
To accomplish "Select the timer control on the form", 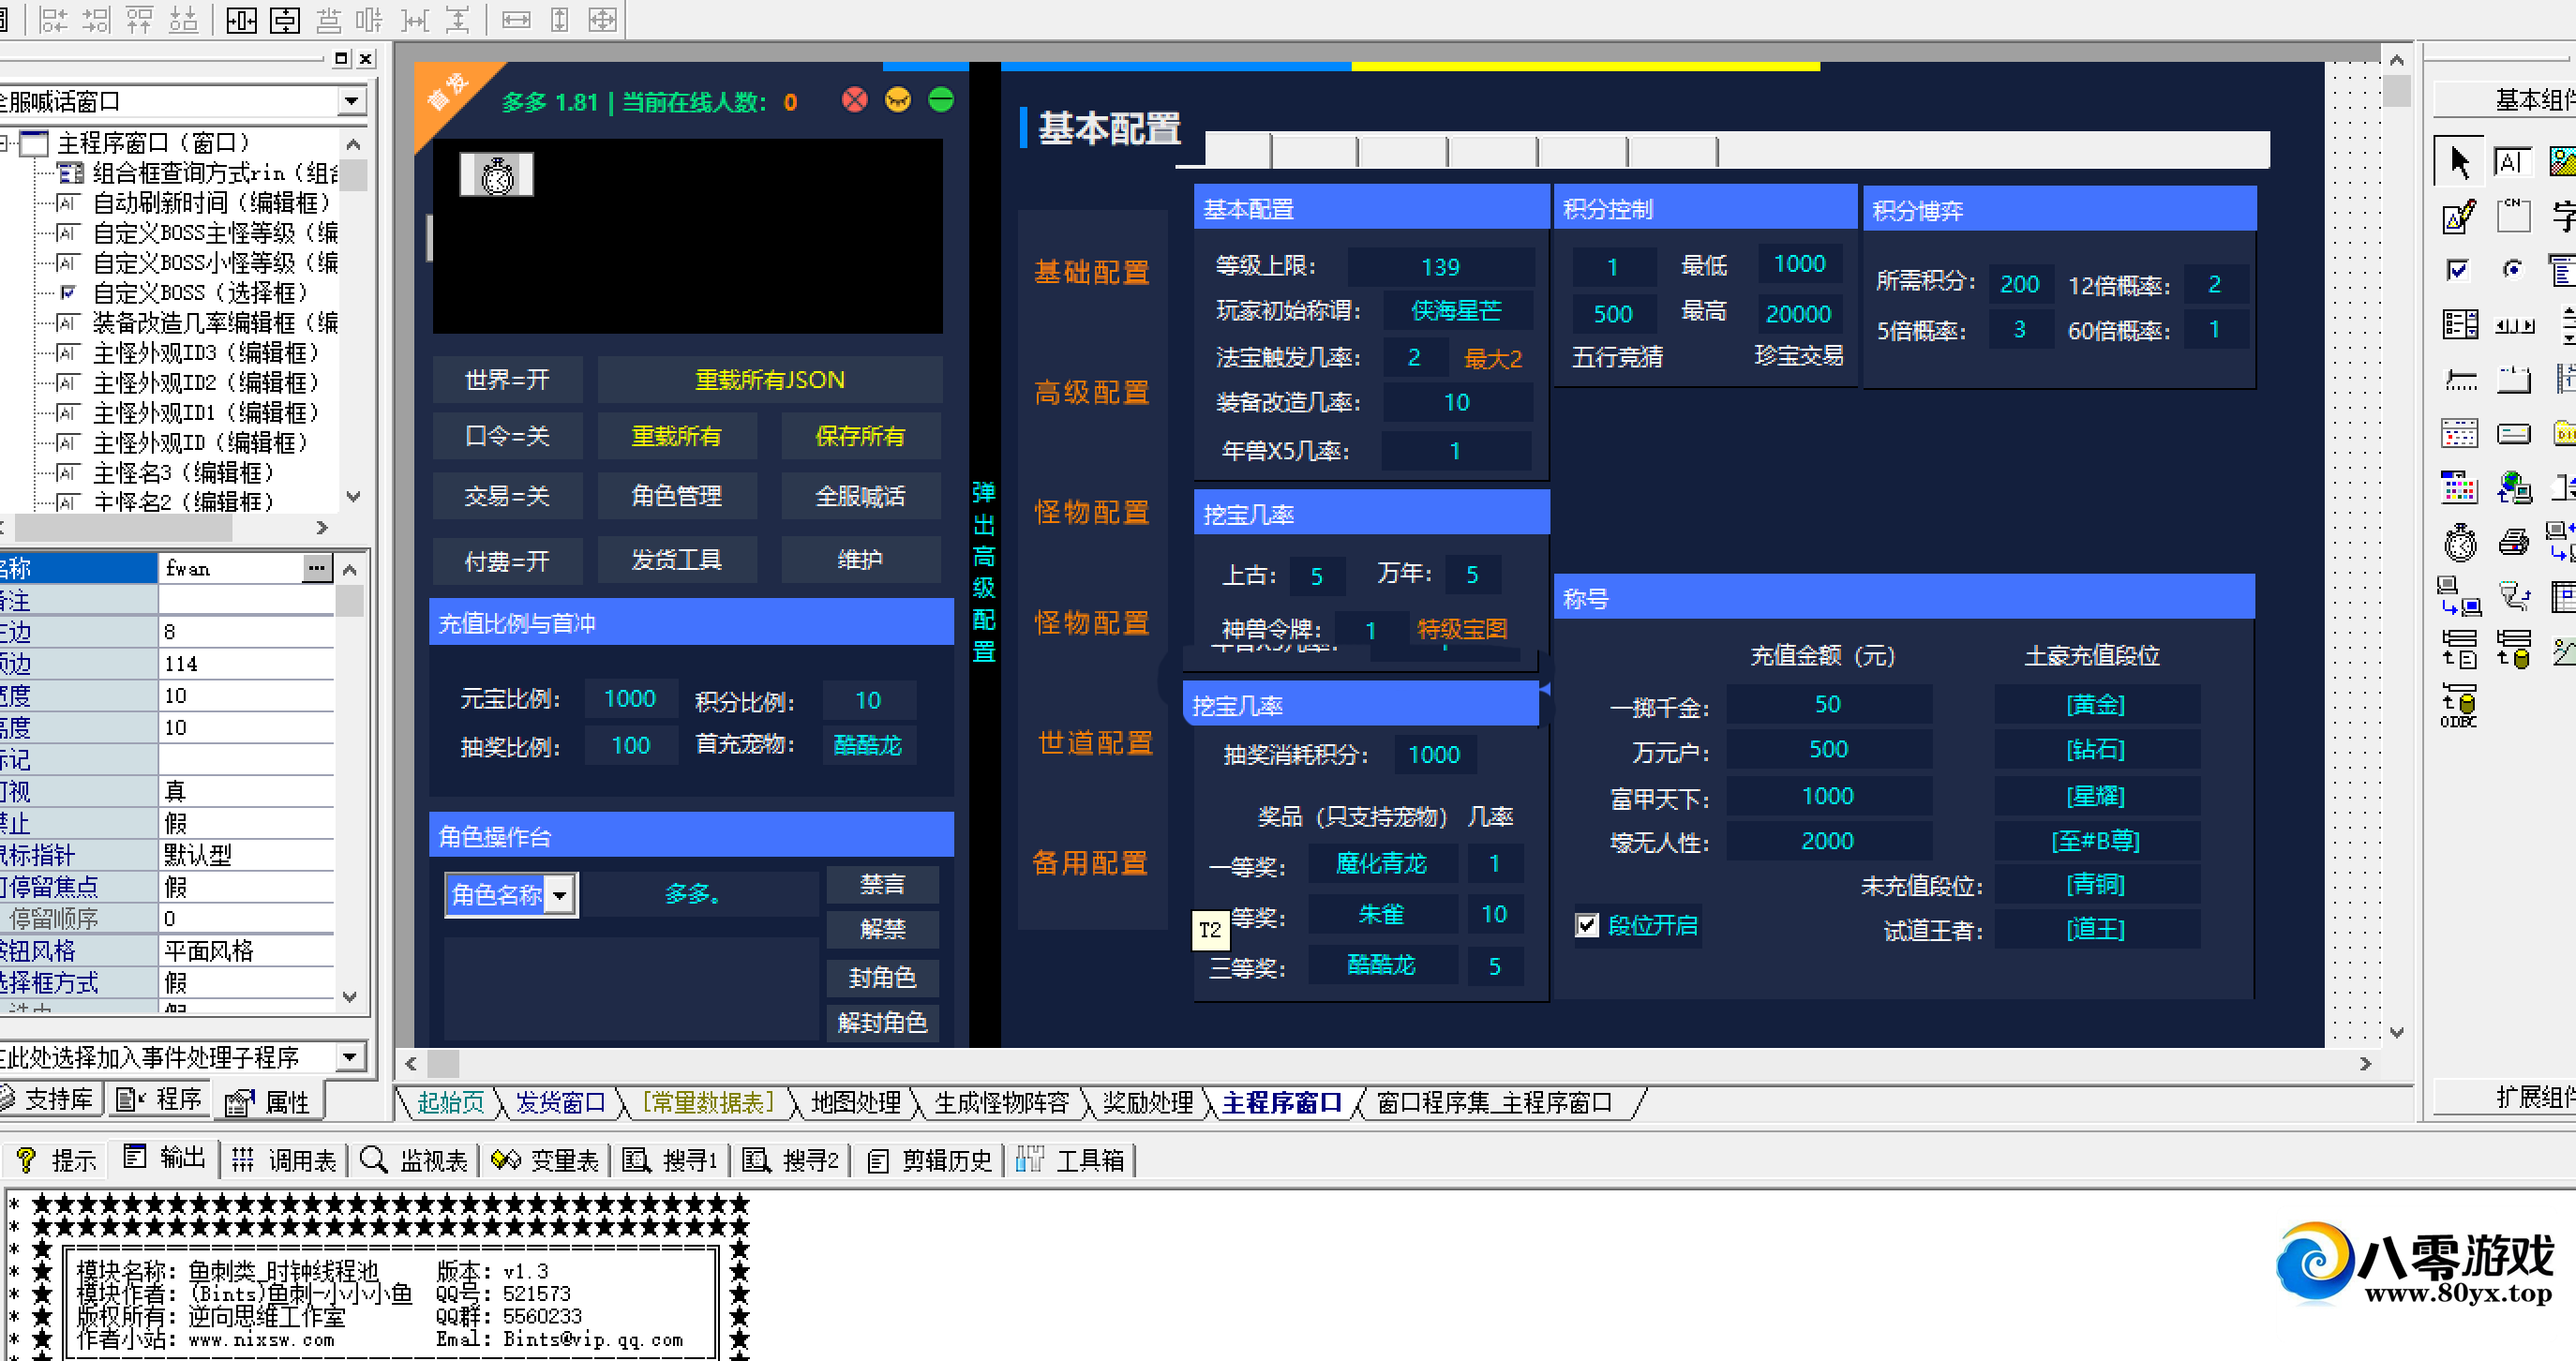I will (497, 175).
